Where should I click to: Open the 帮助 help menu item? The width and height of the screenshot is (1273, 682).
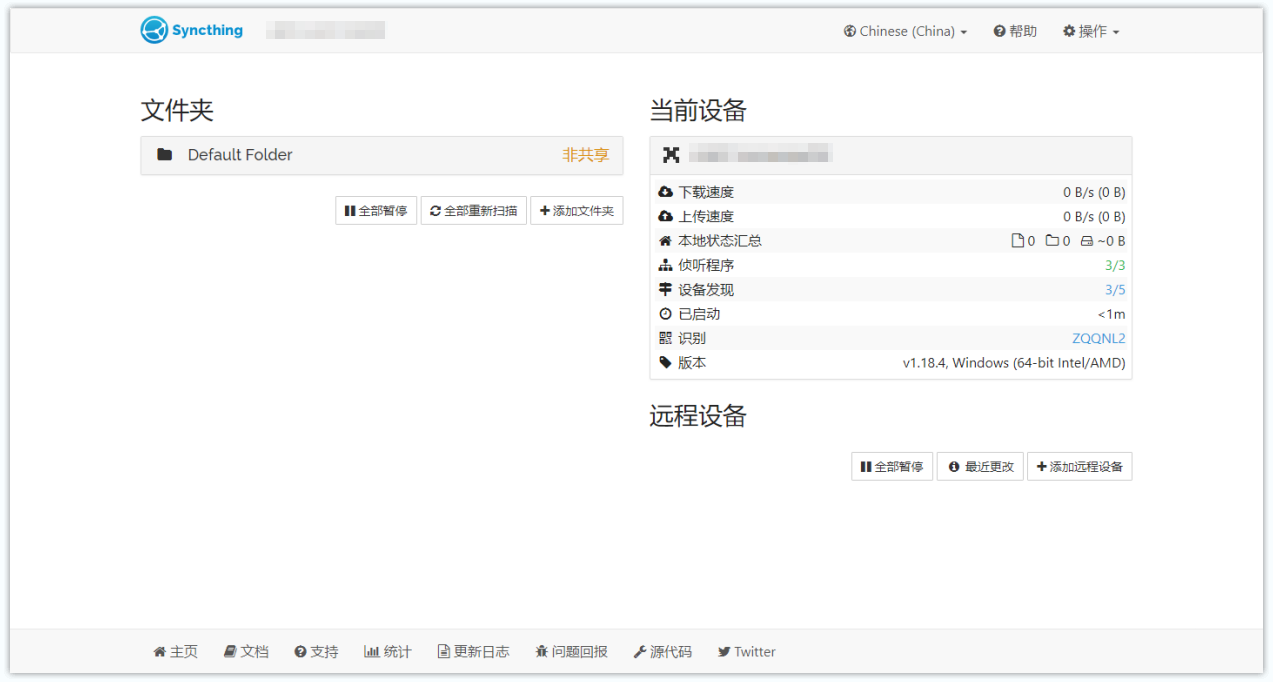pos(1015,31)
